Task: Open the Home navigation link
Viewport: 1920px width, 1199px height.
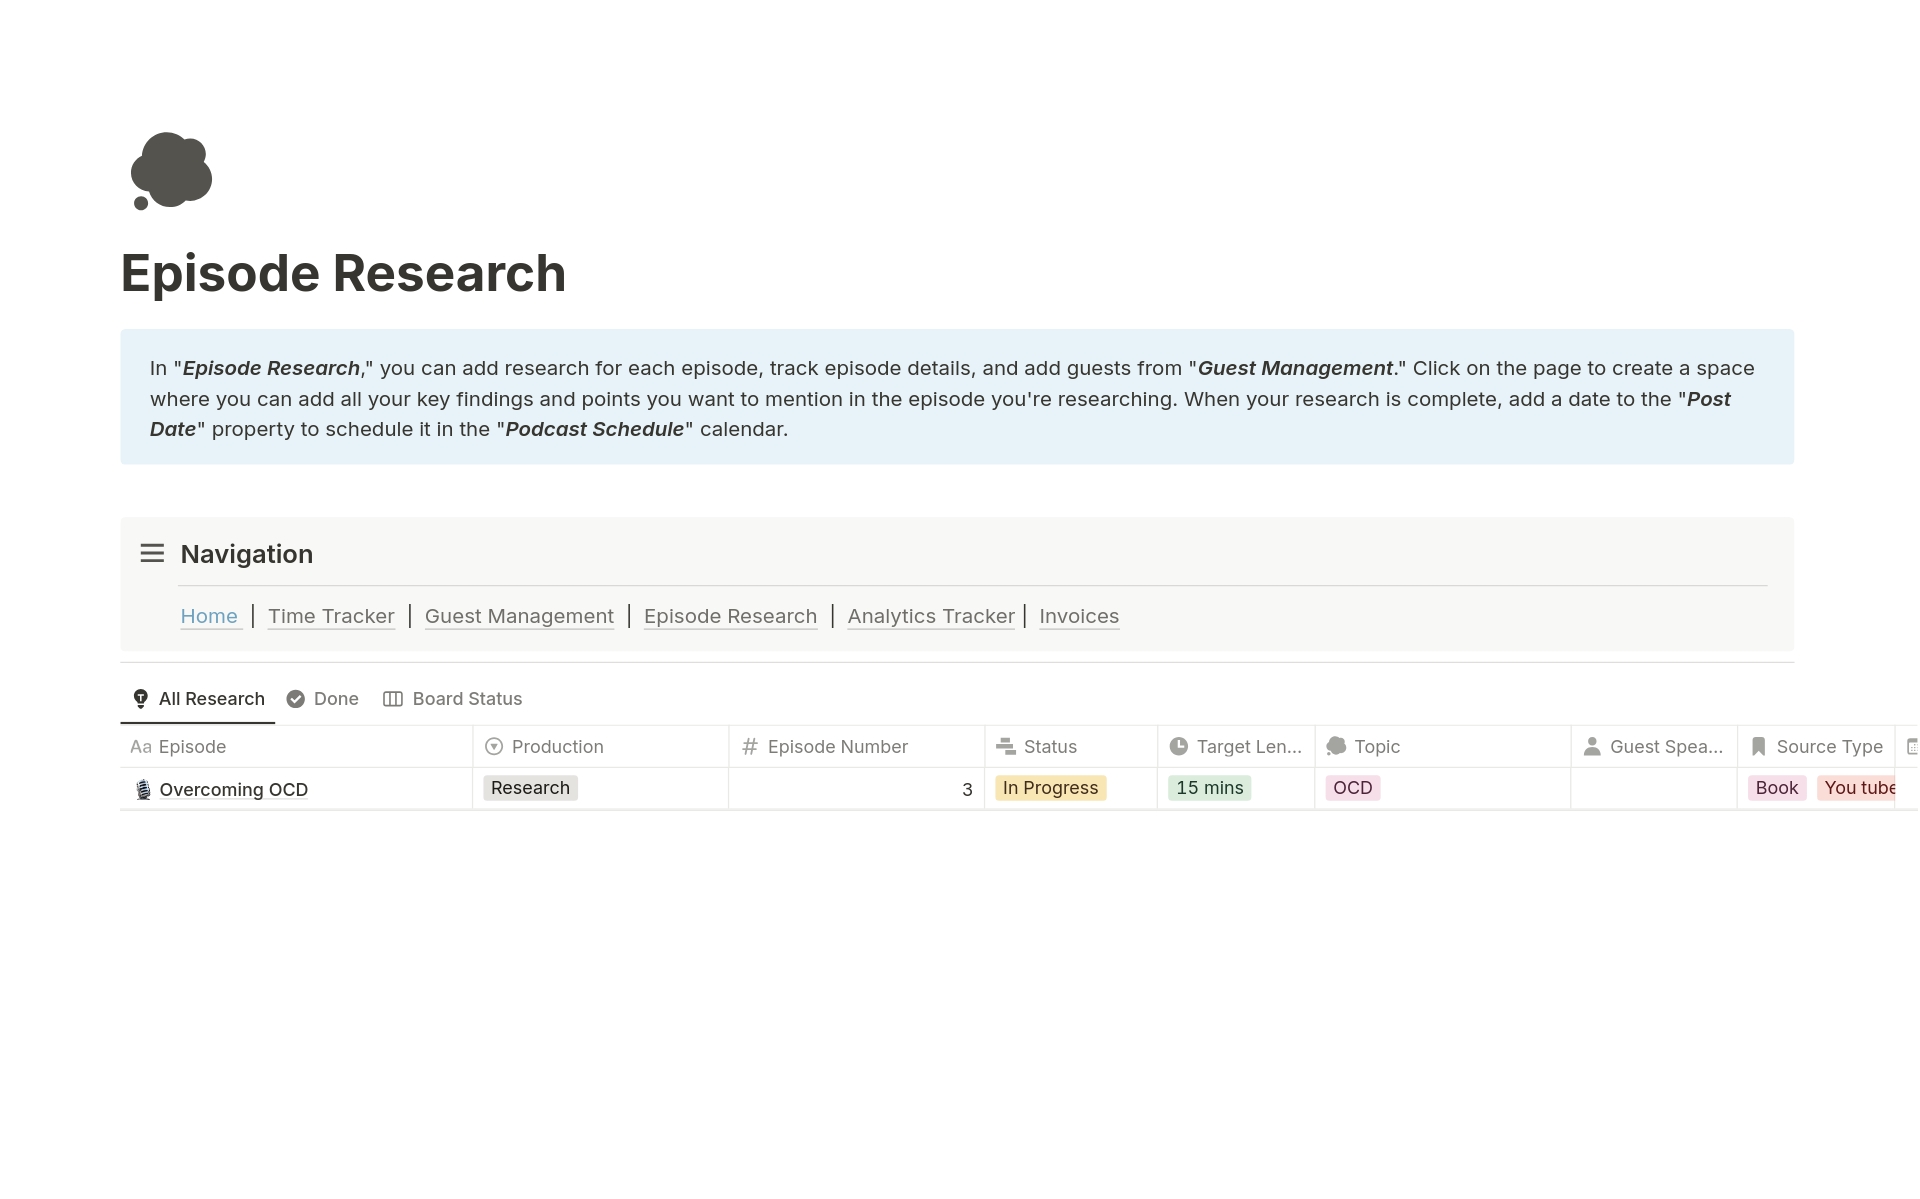Action: (209, 616)
